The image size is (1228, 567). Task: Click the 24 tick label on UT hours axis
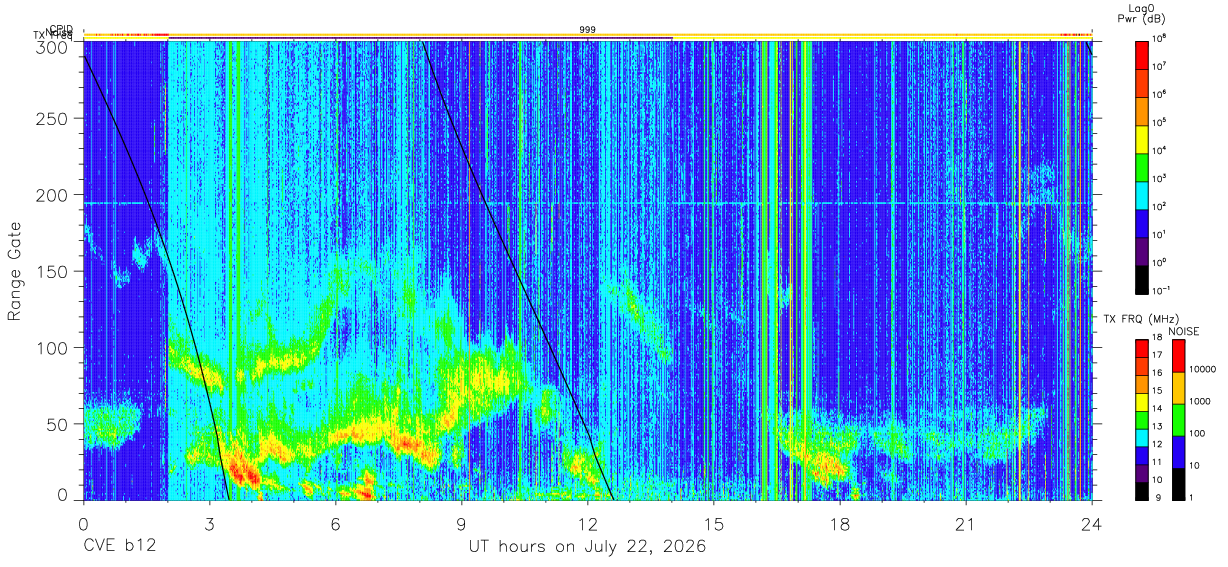pyautogui.click(x=1091, y=523)
